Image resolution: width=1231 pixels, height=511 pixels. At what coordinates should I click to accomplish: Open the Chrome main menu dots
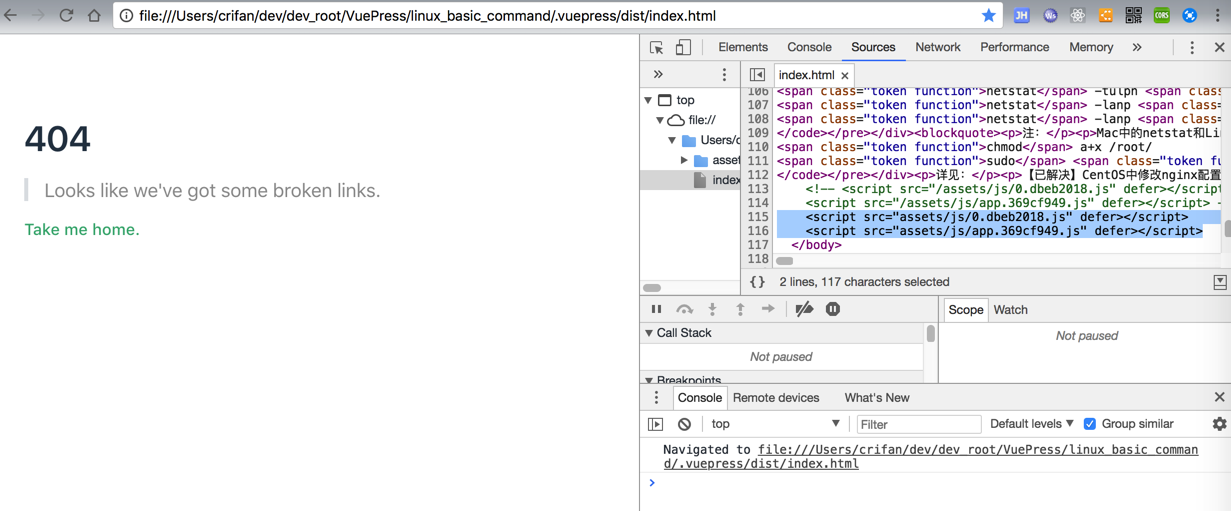1217,15
